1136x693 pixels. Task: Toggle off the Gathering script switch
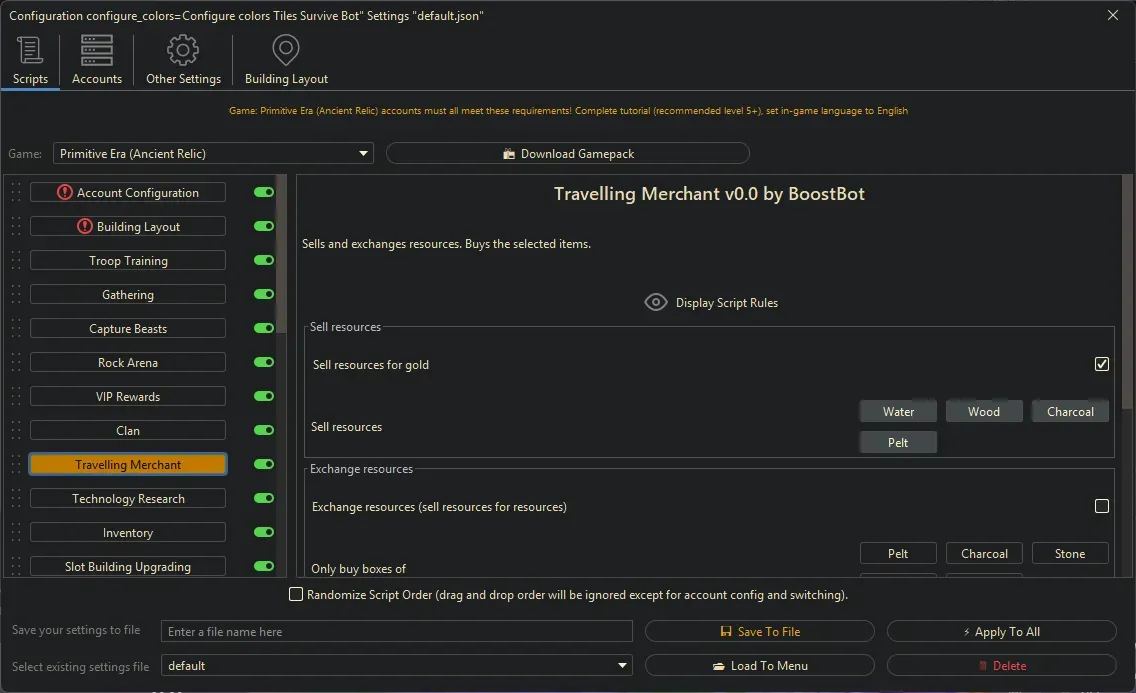pos(264,295)
